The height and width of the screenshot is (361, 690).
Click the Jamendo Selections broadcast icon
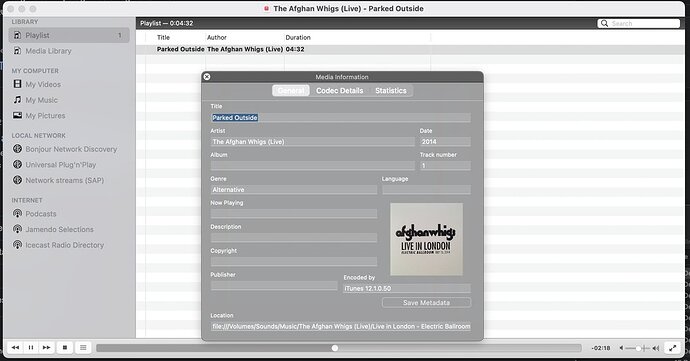(x=17, y=229)
